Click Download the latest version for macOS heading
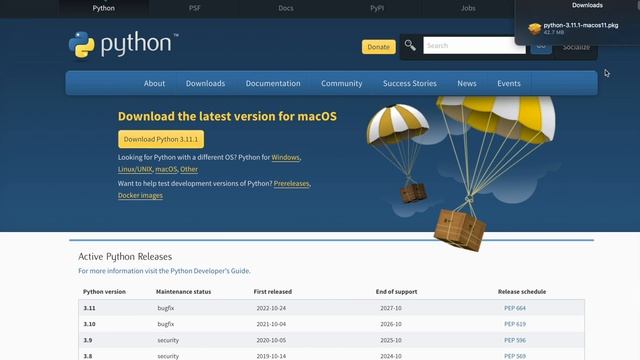Screen dimensions: 640x360 click(x=227, y=116)
